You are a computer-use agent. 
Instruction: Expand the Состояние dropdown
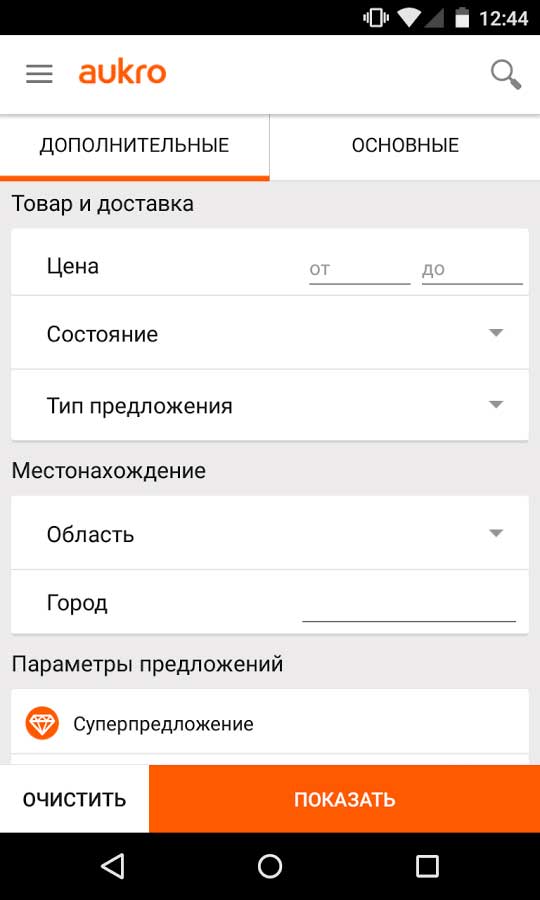pyautogui.click(x=270, y=333)
